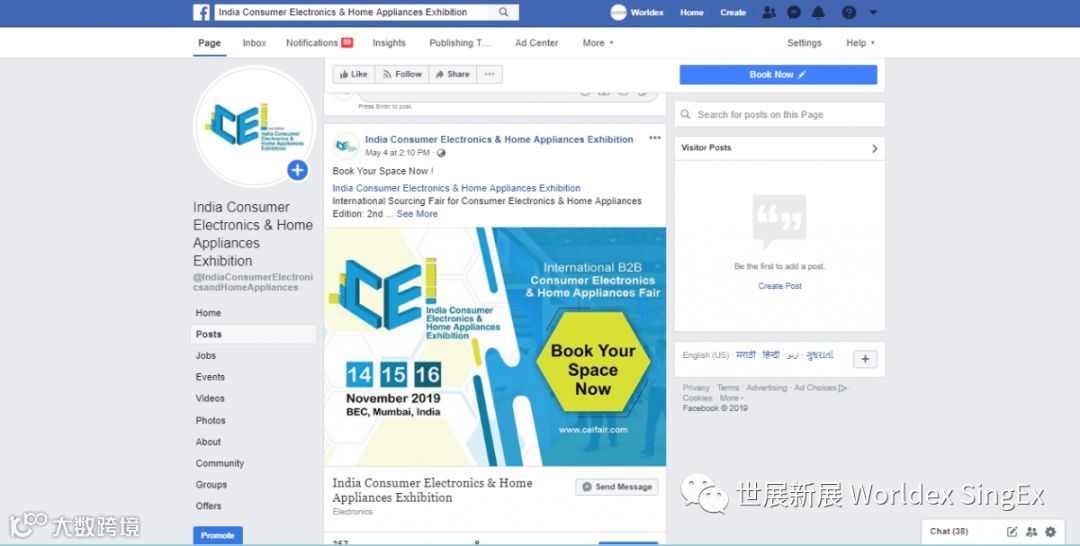
Task: Click the Follow button
Action: (402, 74)
